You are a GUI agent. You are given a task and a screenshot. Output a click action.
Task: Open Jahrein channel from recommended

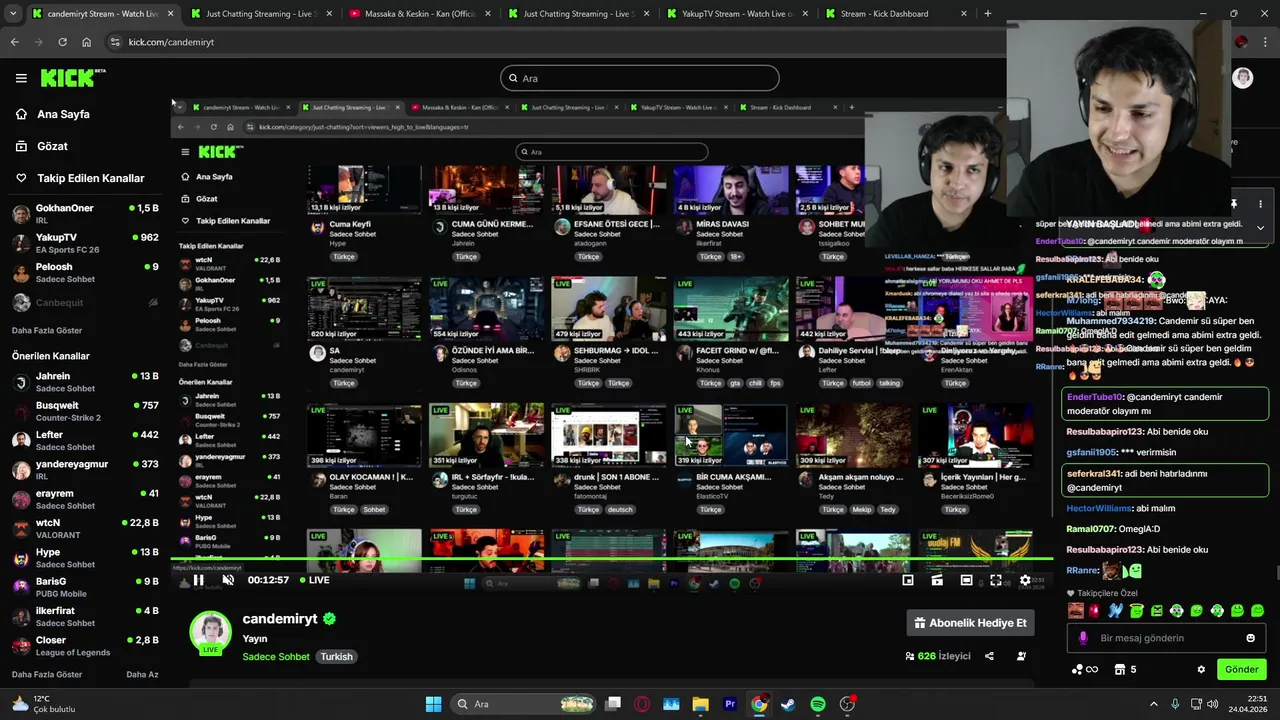pos(85,382)
